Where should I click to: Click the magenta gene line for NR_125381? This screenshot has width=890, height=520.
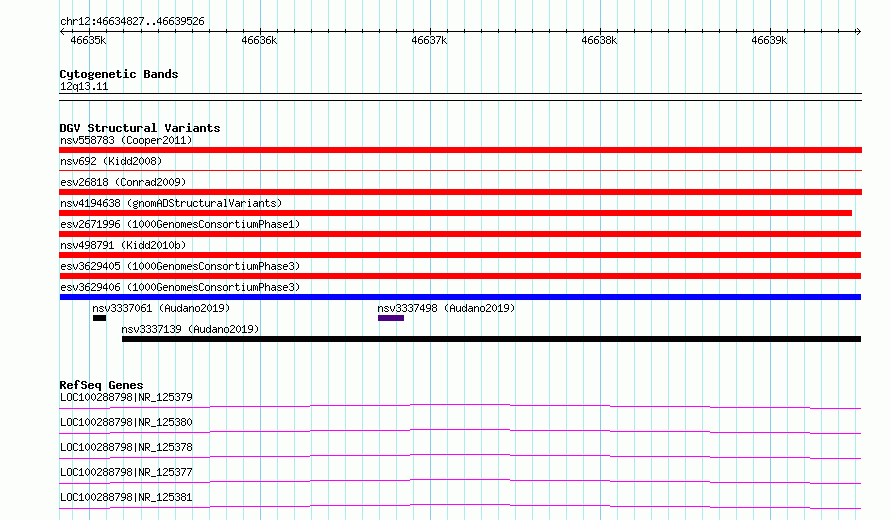[x=460, y=506]
